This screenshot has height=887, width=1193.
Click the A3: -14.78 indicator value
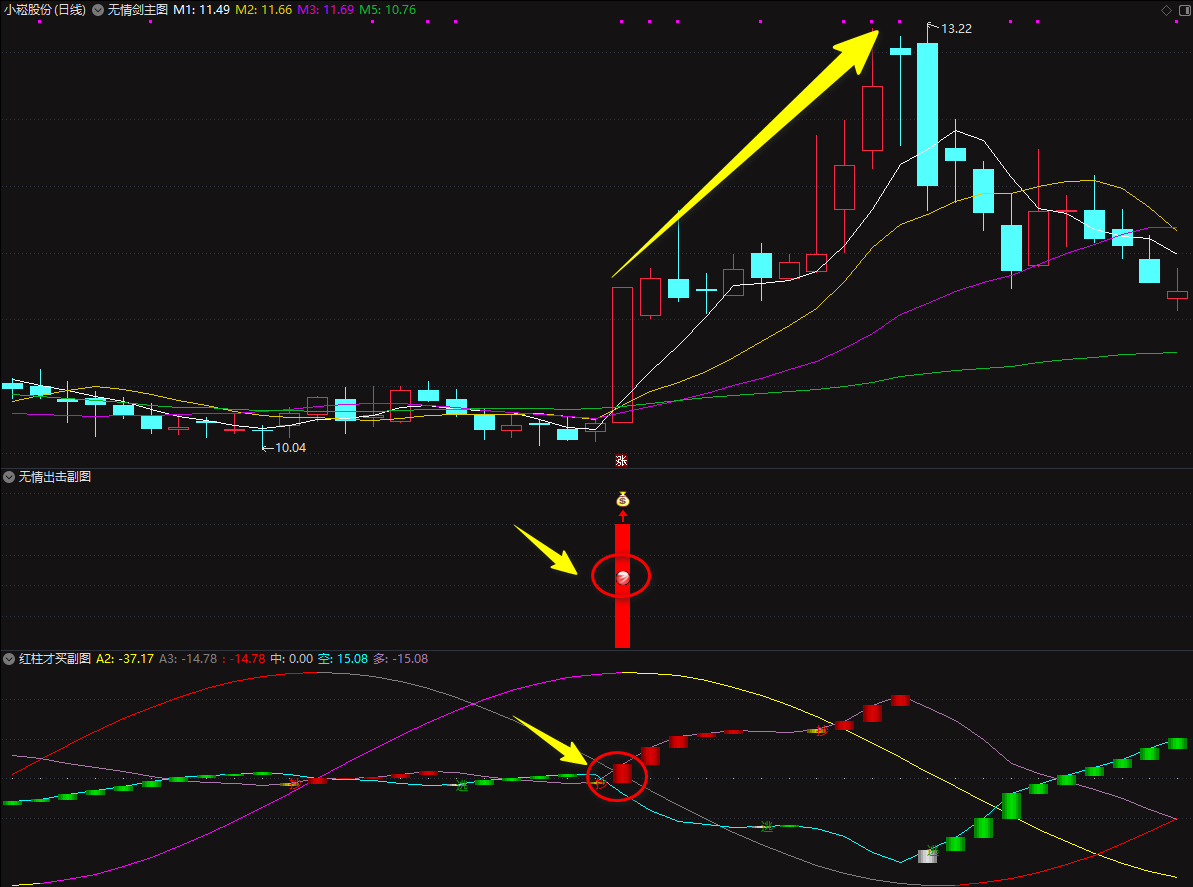coord(188,659)
